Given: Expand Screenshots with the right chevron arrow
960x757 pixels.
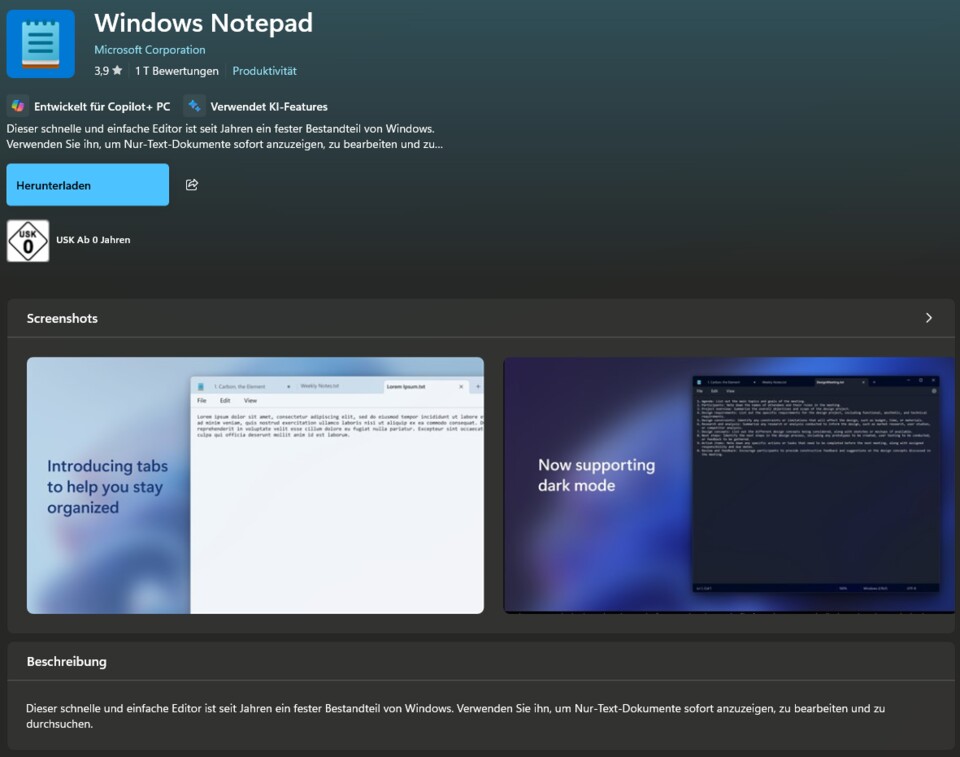Looking at the screenshot, I should 928,317.
